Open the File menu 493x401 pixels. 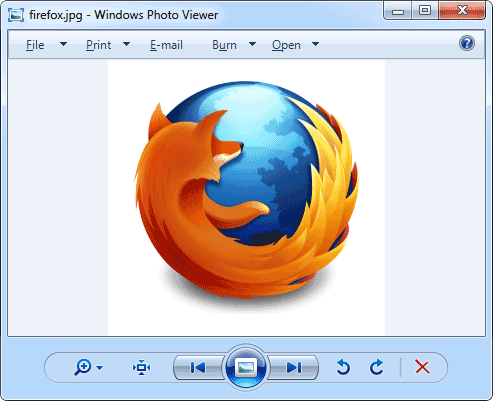[x=35, y=45]
